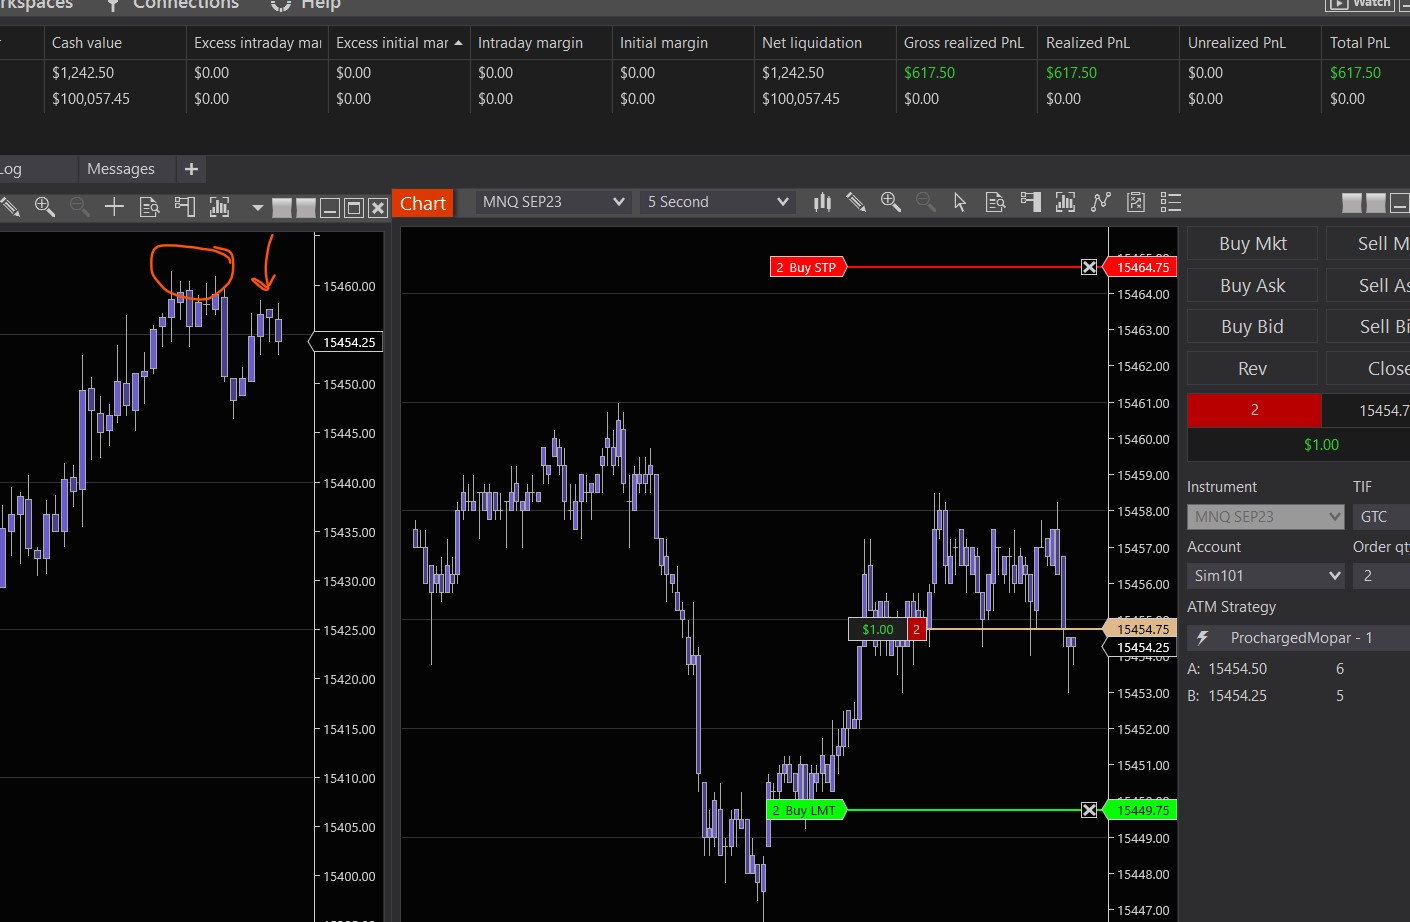This screenshot has width=1410, height=922.
Task: Click 15454.25 price marker on left chart axis
Action: click(348, 342)
